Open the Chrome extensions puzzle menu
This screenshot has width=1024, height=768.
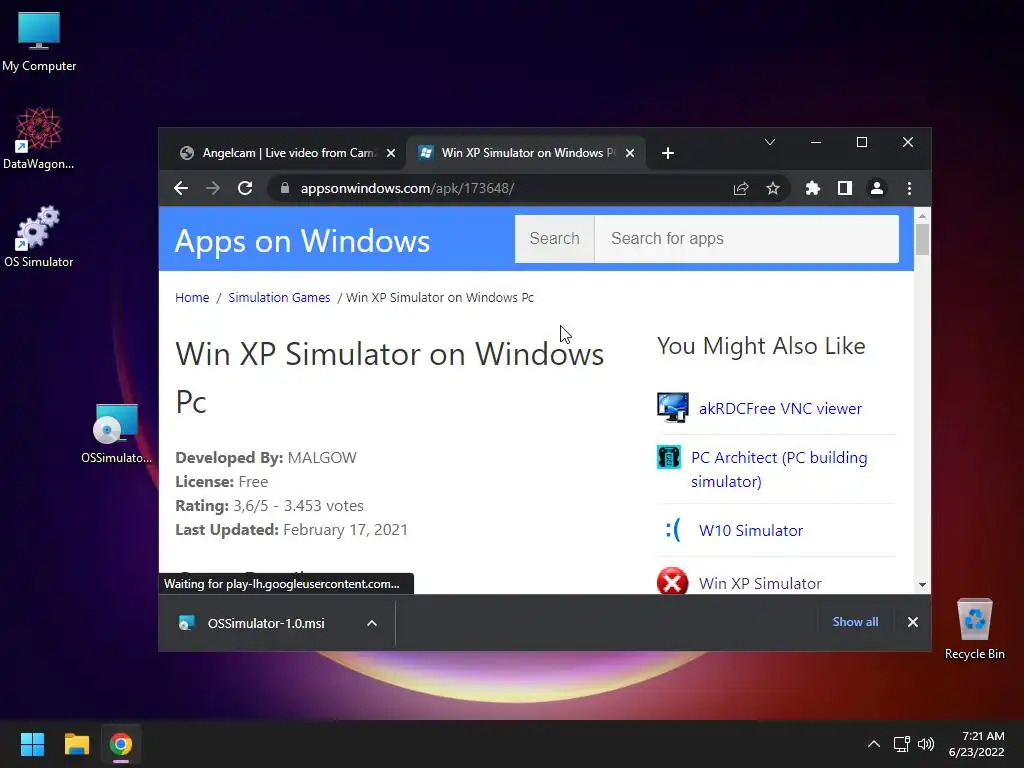tap(812, 188)
